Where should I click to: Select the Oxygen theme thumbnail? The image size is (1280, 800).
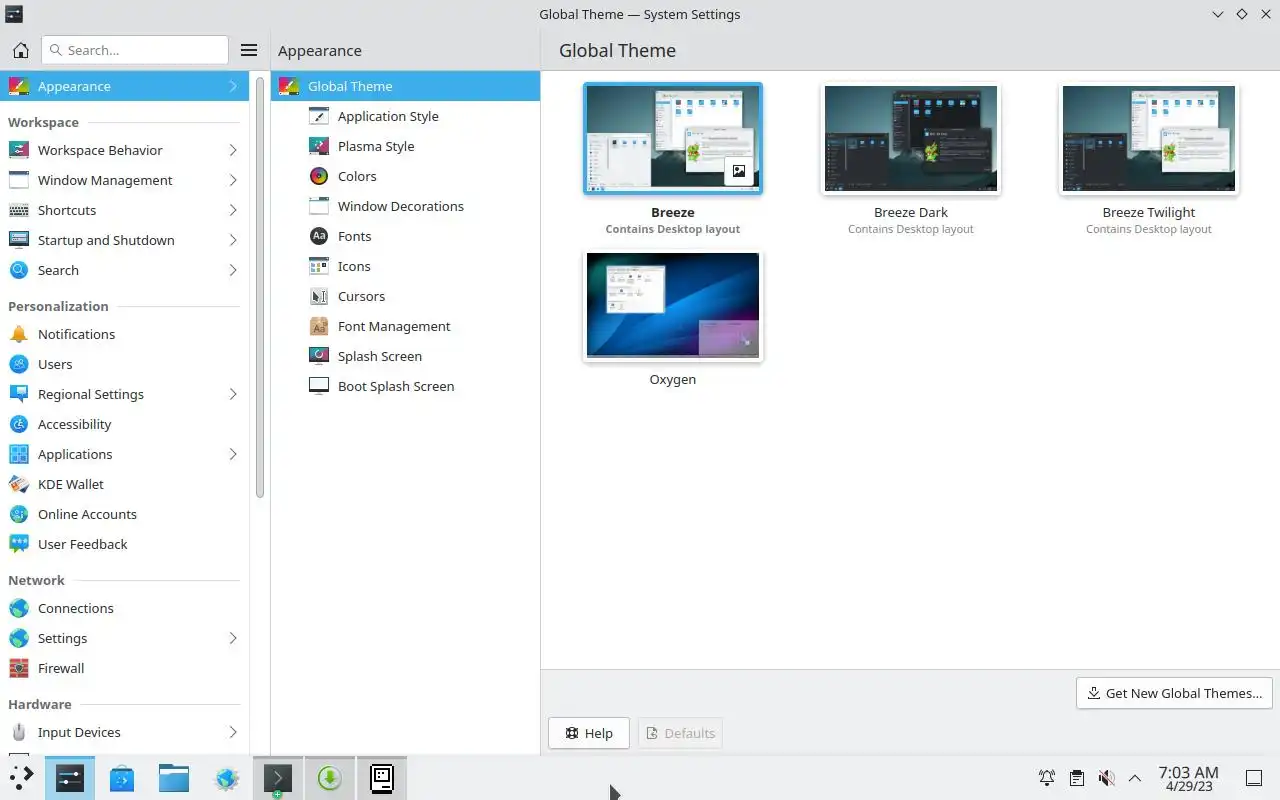tap(673, 305)
